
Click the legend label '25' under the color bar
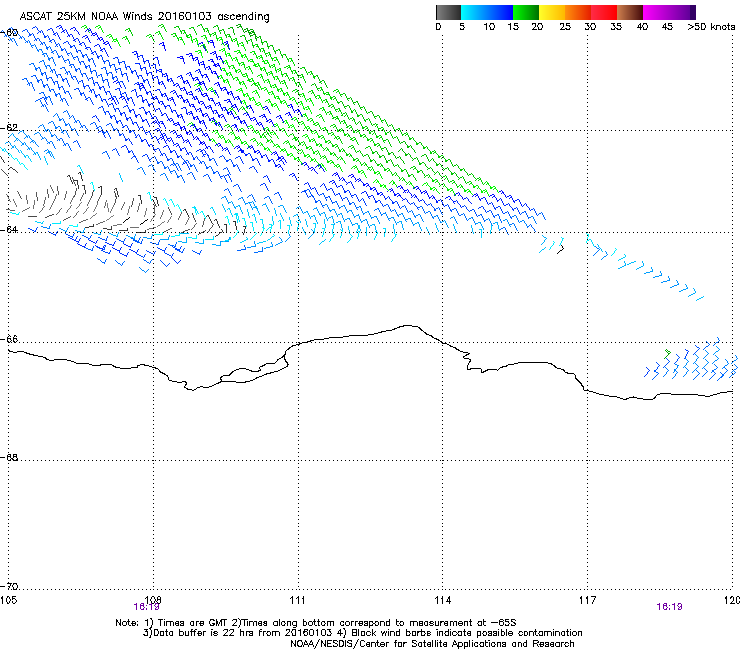click(x=565, y=27)
